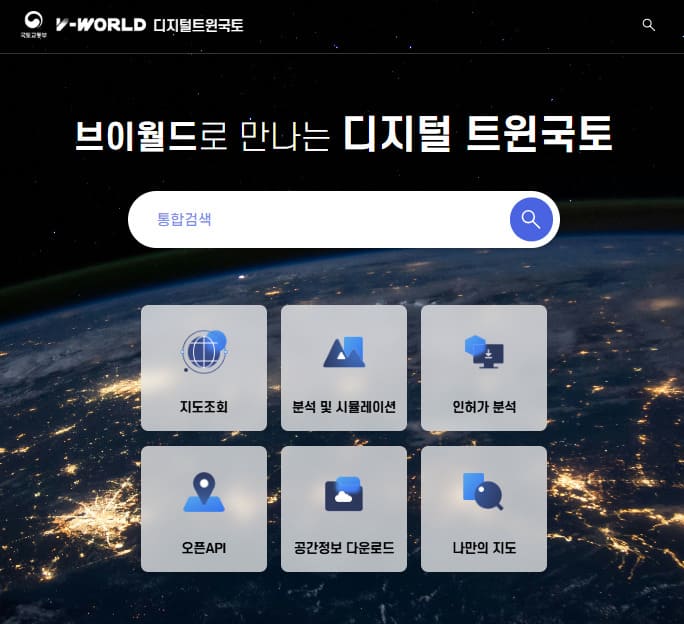The height and width of the screenshot is (624, 684).
Task: Open the 오픈API map pin icon
Action: pos(204,492)
